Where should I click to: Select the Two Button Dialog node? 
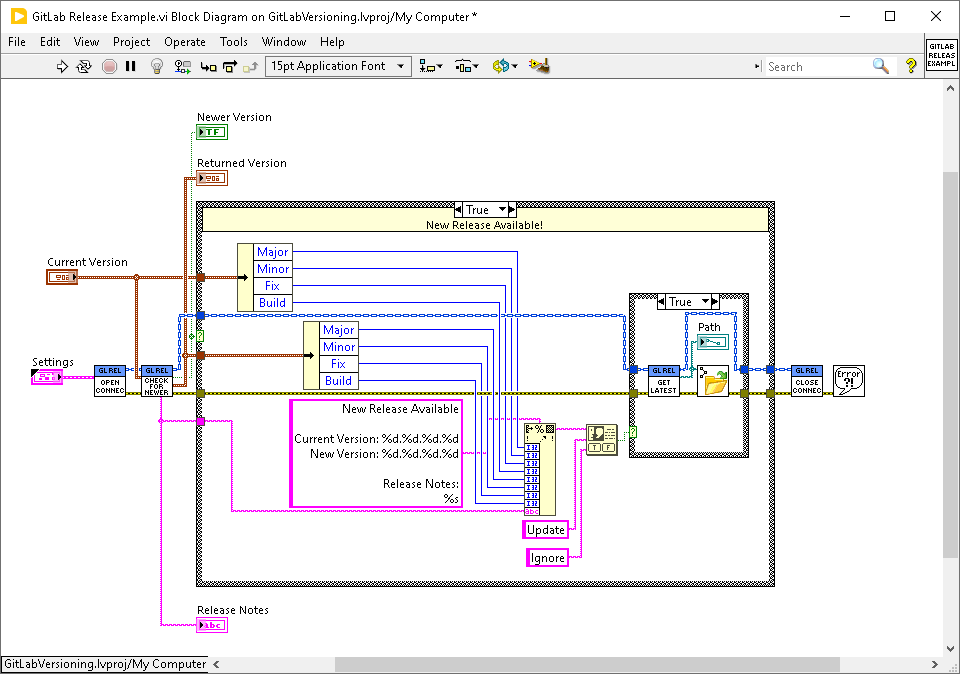[x=602, y=440]
